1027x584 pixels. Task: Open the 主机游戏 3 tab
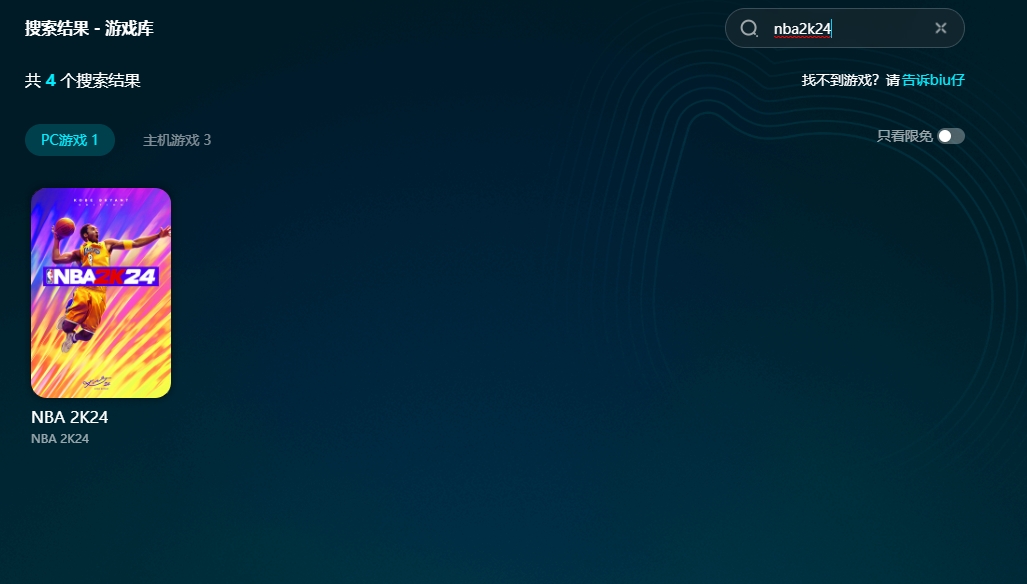point(177,140)
